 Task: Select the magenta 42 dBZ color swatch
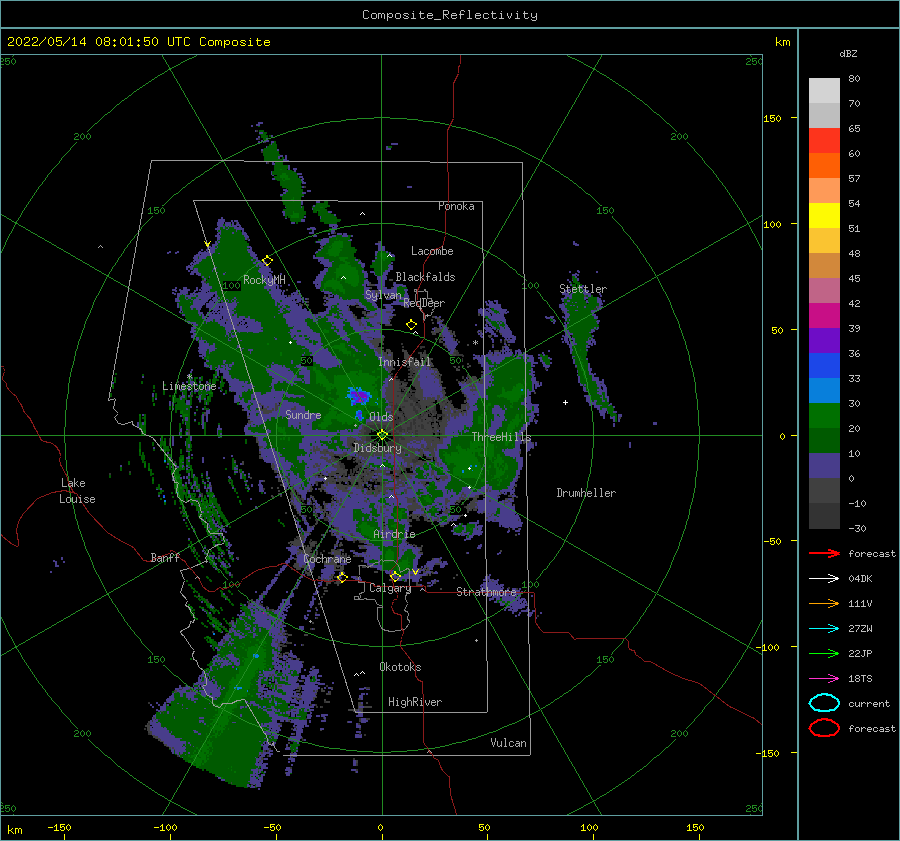824,316
